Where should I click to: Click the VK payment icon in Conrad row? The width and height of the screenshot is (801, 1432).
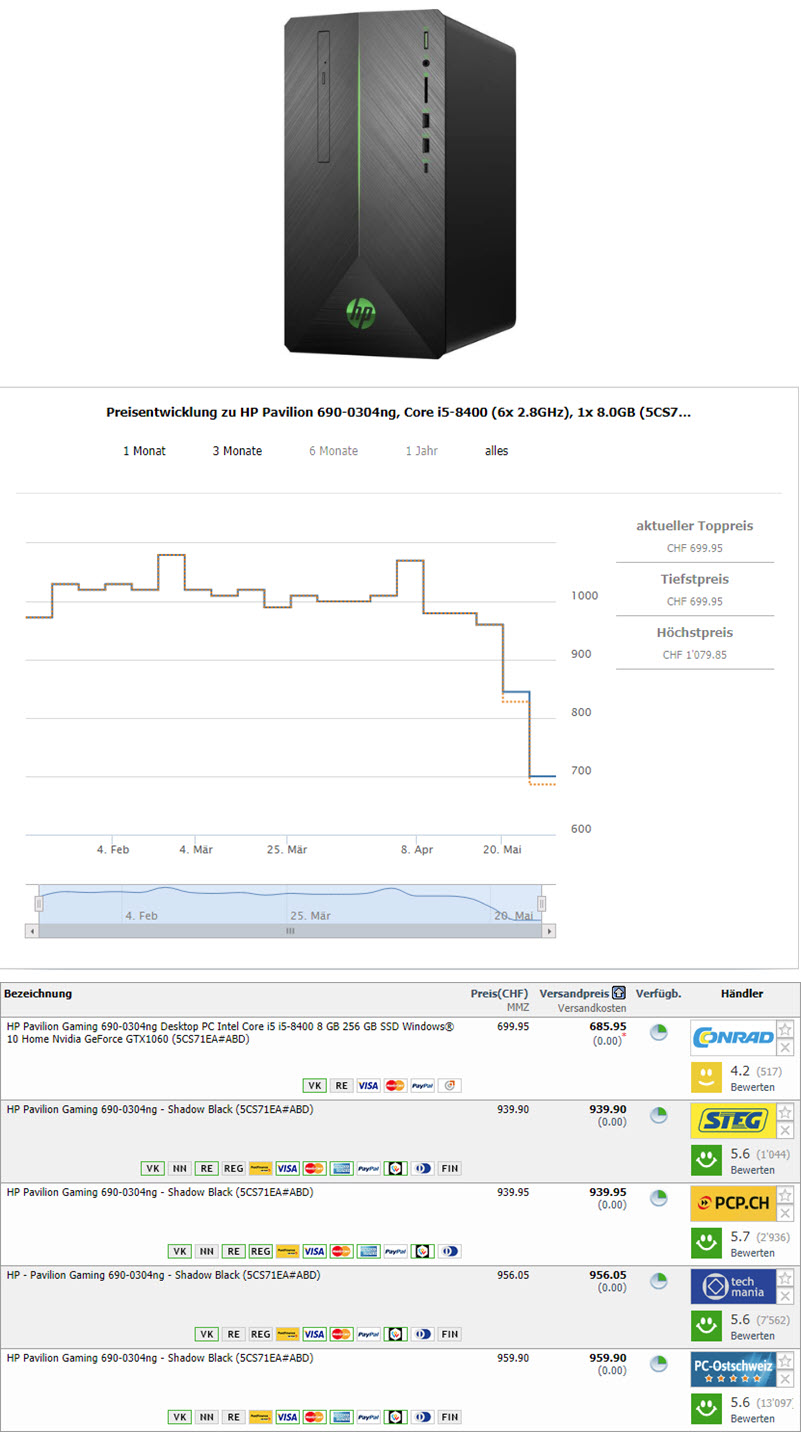click(314, 1085)
